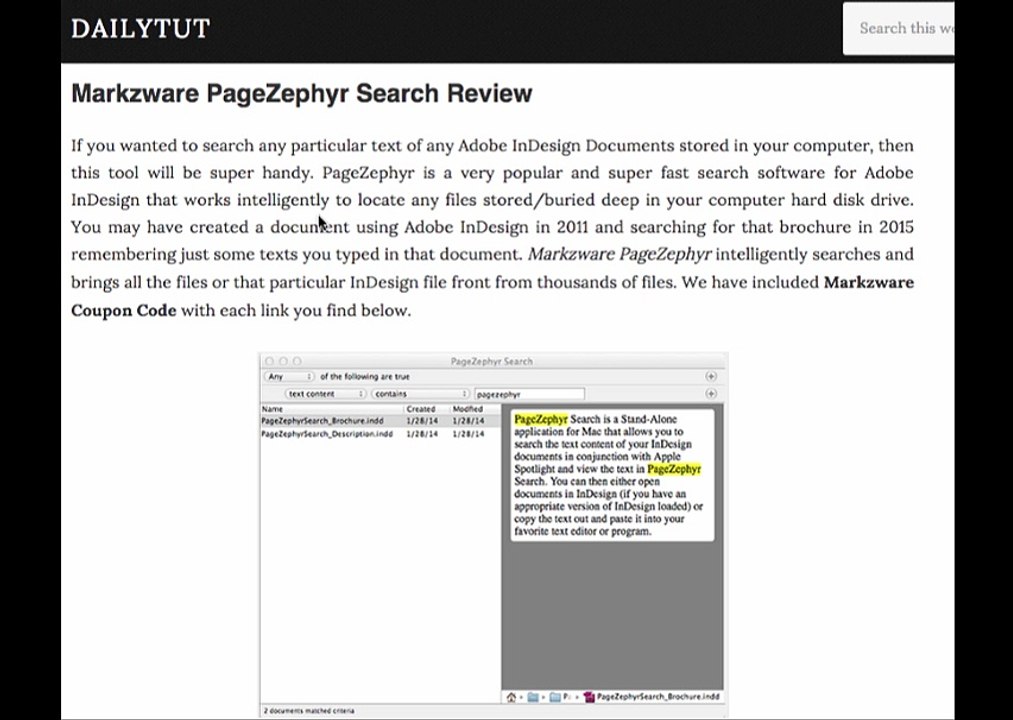Select the PageZephyrSearch_Brochure.indd result row

(x=380, y=421)
